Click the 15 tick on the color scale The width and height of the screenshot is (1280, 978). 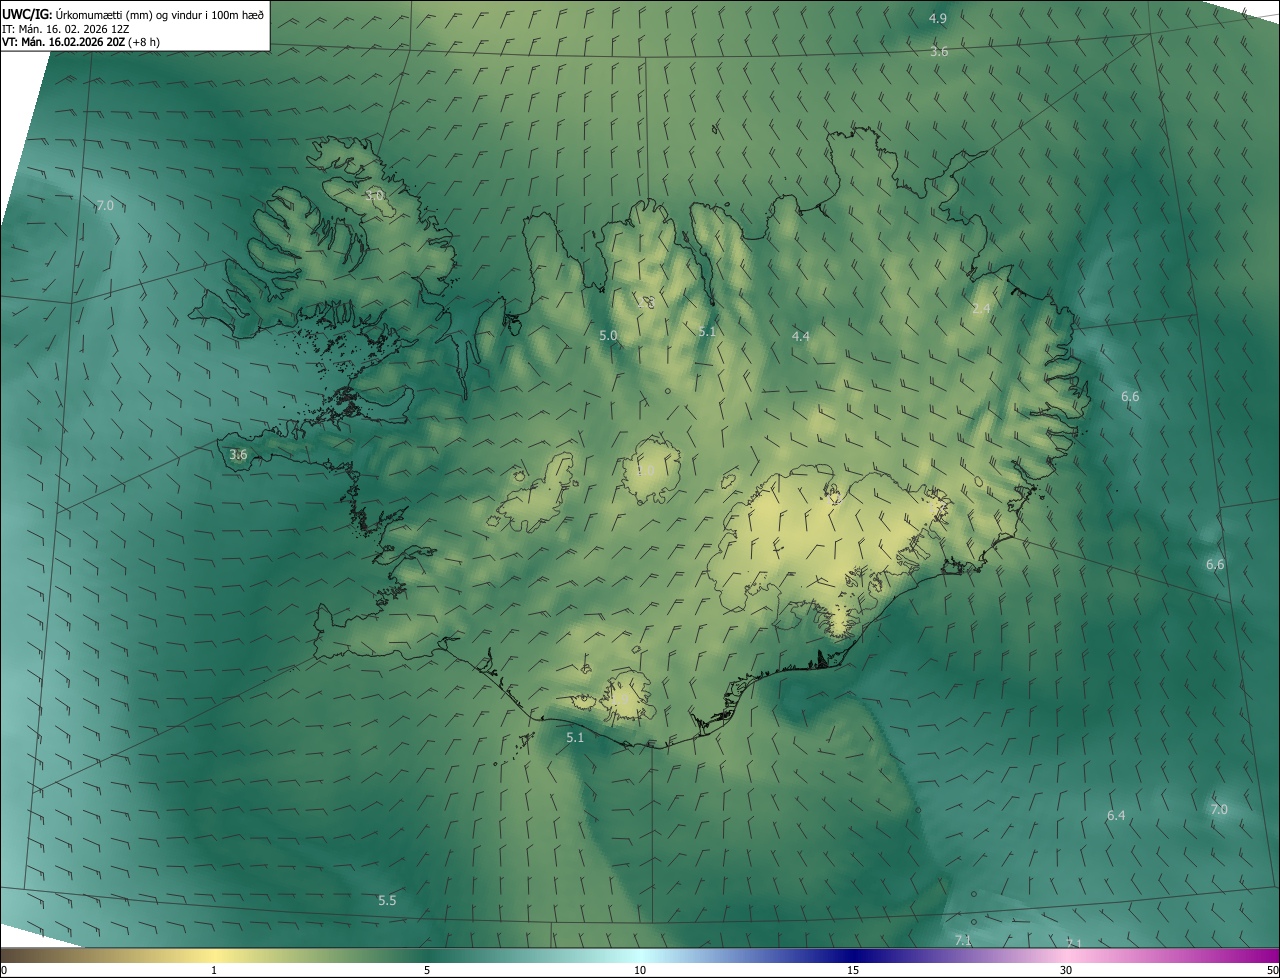853,970
